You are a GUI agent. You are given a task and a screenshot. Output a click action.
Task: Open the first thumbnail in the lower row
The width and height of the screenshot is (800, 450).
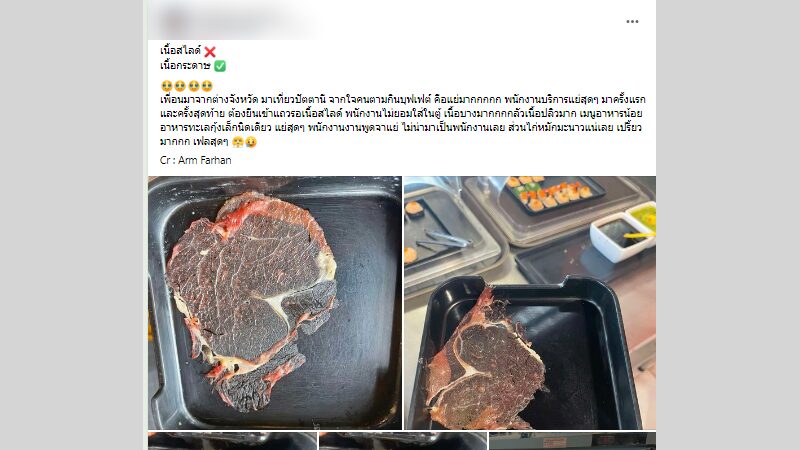pos(233,441)
